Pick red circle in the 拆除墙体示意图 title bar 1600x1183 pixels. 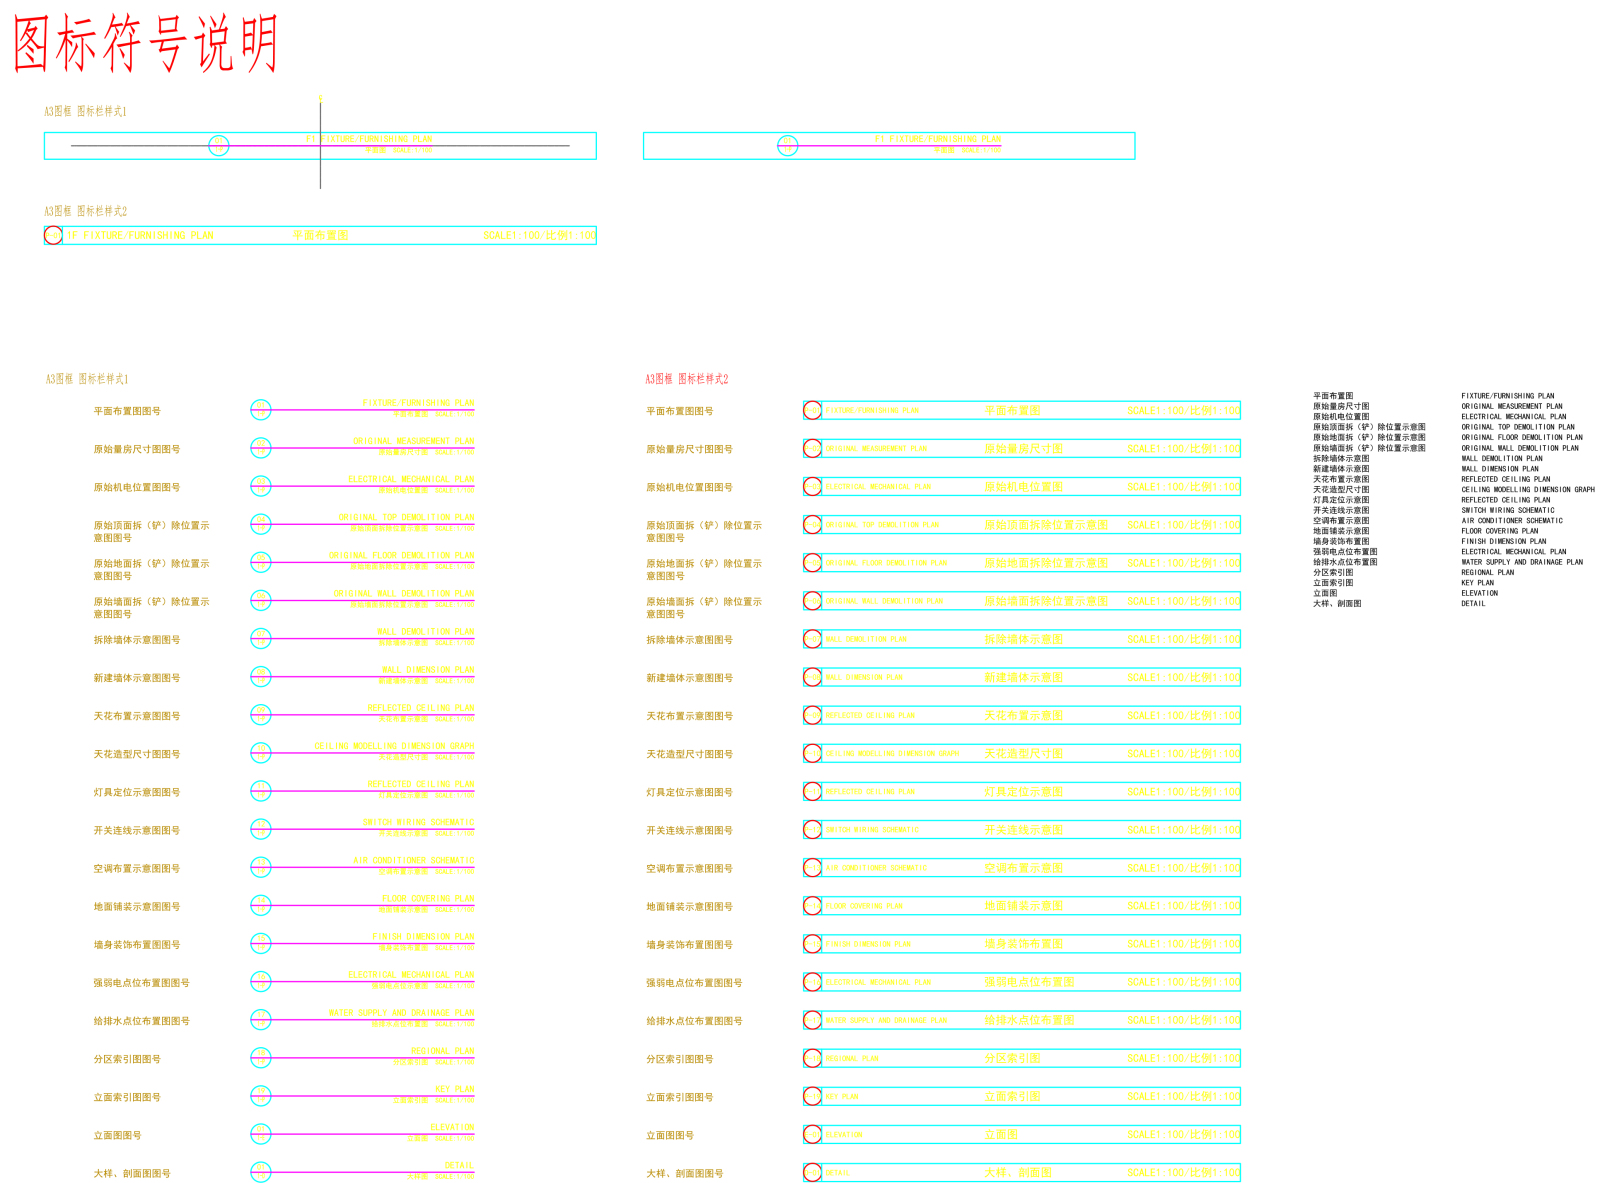pos(813,639)
